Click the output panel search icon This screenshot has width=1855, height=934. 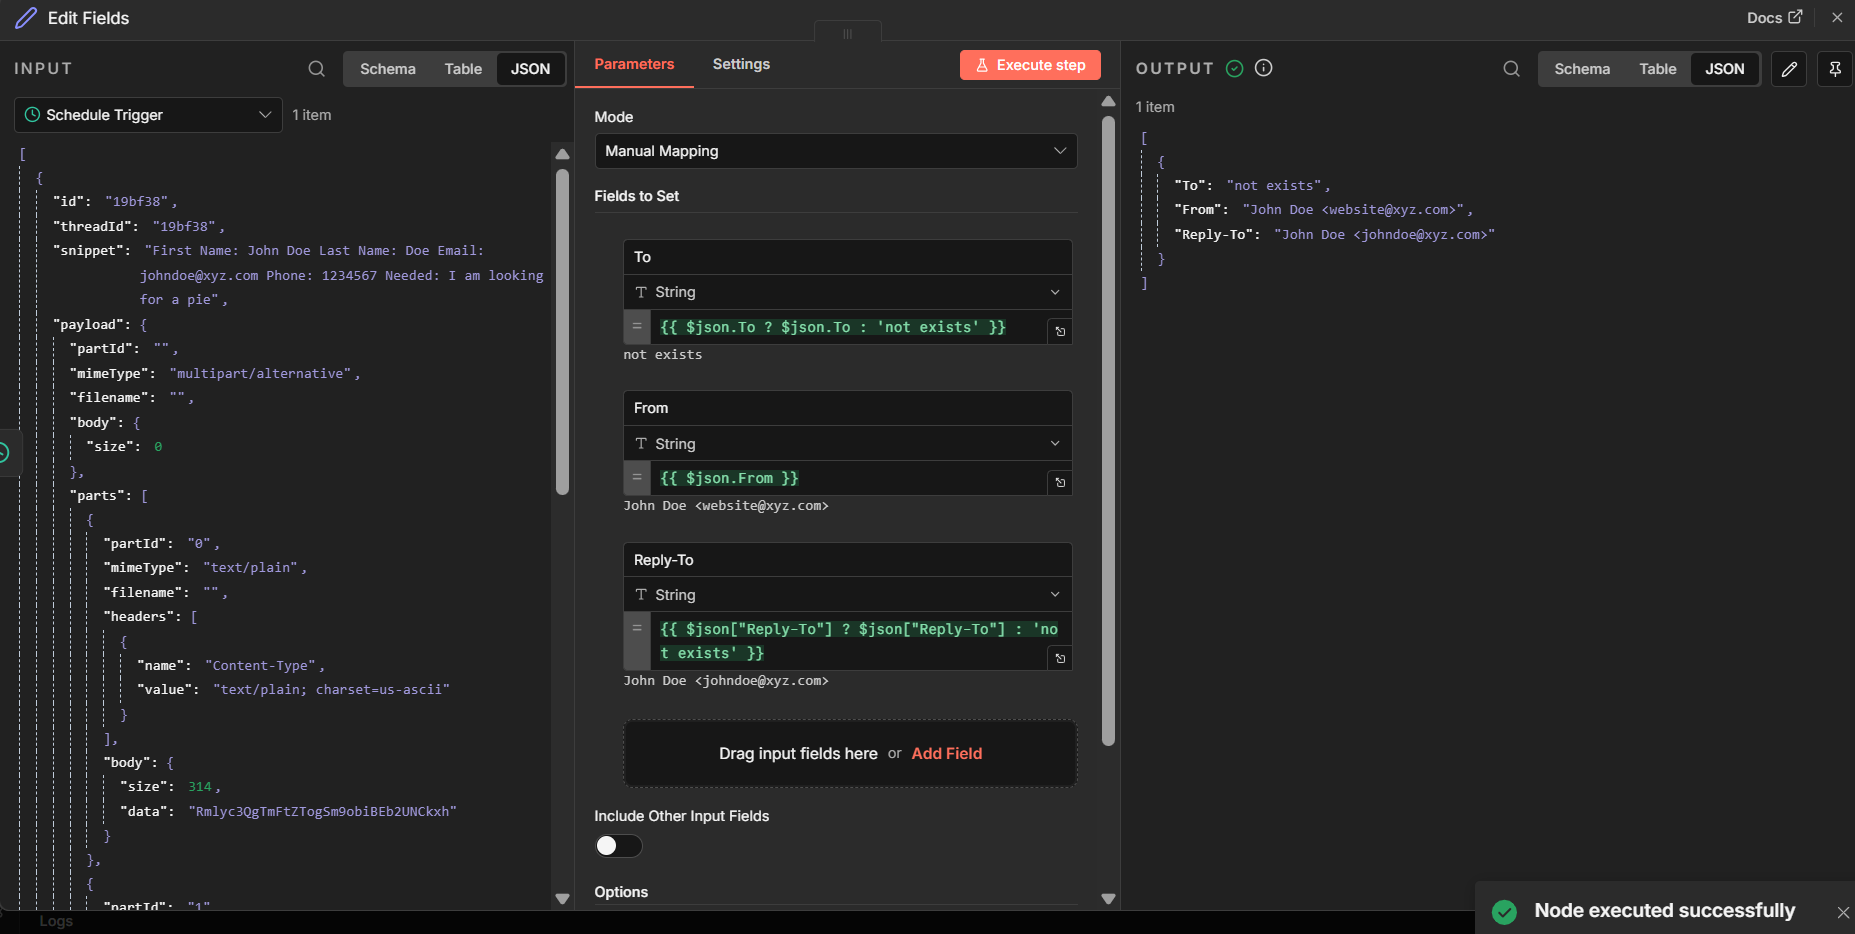pyautogui.click(x=1511, y=69)
